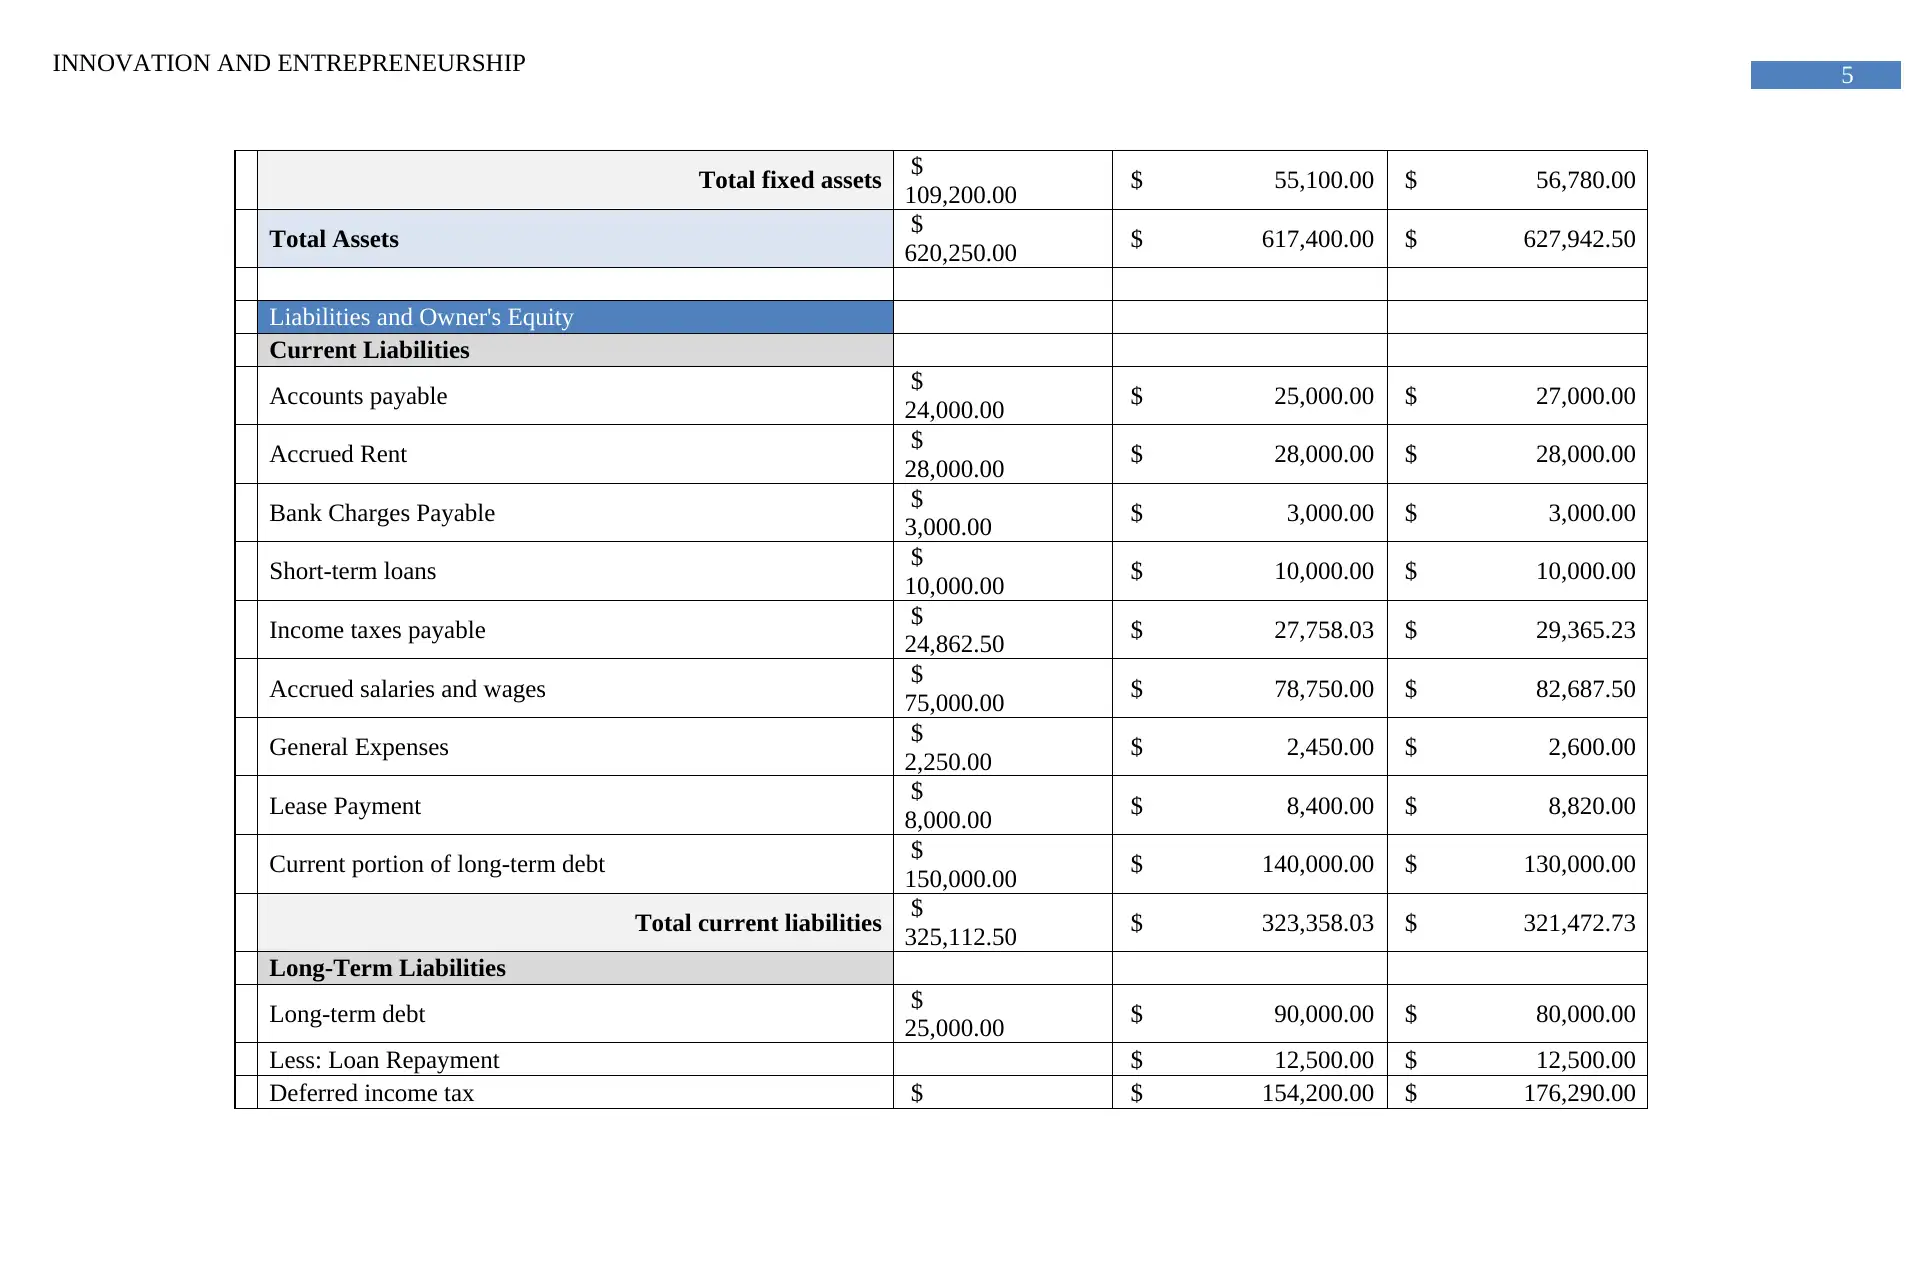This screenshot has height=1275, width=1920.
Task: Select the 27,000.00 cell
Action: 1517,396
